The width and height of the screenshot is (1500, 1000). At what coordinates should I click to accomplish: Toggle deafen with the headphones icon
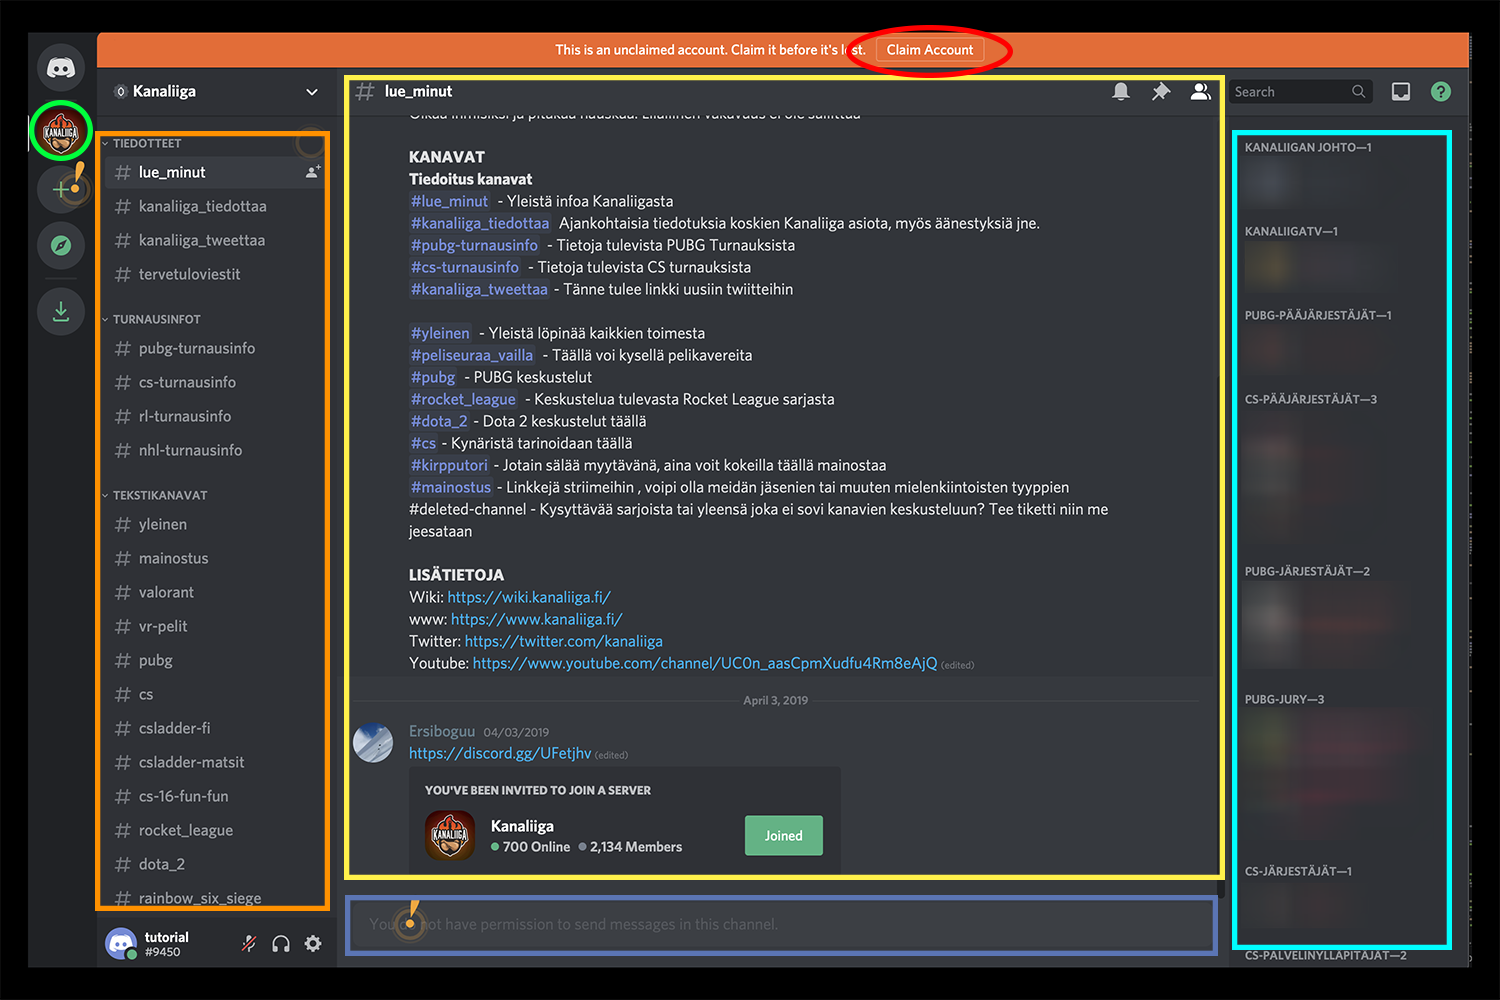coord(281,944)
